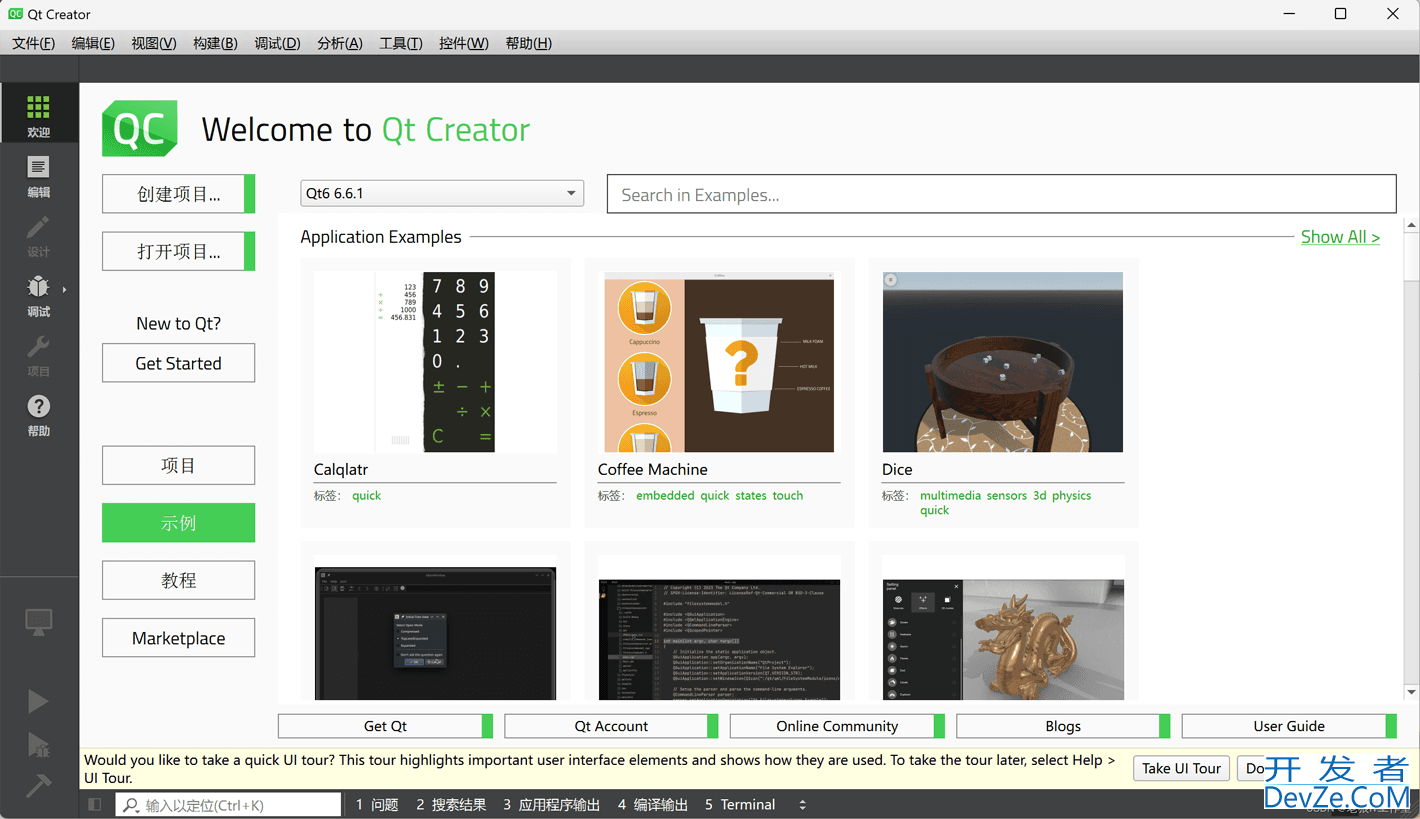Screen dimensions: 1420x819
Task: Click the states tag under Coffee Machine
Action: point(751,495)
